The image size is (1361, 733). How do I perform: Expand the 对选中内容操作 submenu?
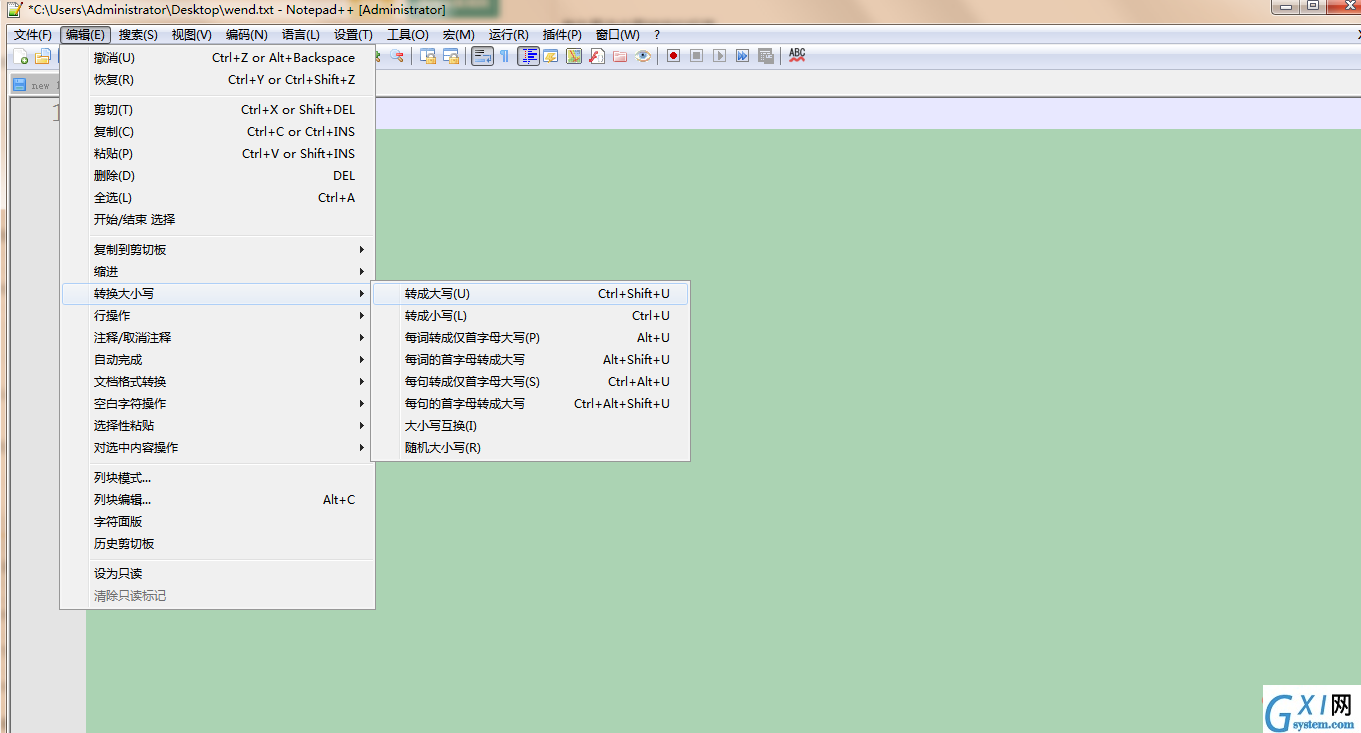[217, 448]
